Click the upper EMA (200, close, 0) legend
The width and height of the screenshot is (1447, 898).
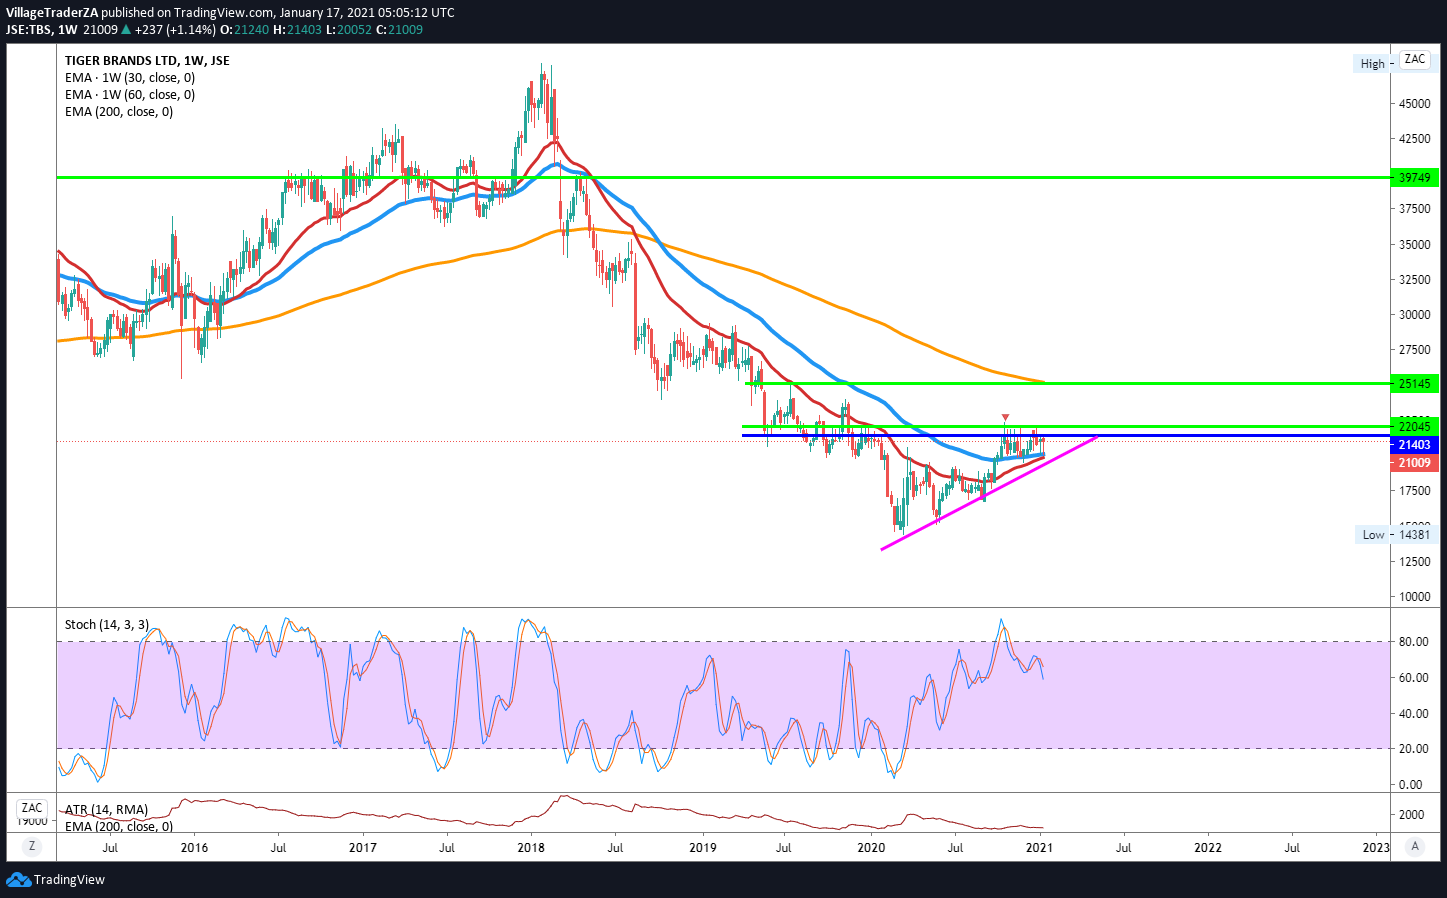tap(118, 112)
